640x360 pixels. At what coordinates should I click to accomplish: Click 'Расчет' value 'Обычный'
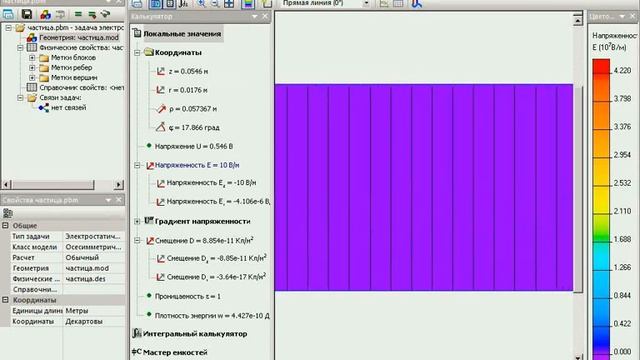[94, 258]
